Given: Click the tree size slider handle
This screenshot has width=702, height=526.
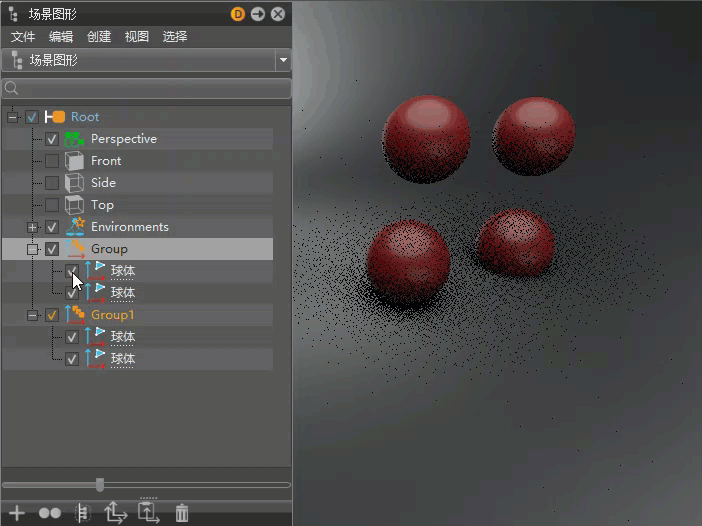Looking at the screenshot, I should point(100,484).
